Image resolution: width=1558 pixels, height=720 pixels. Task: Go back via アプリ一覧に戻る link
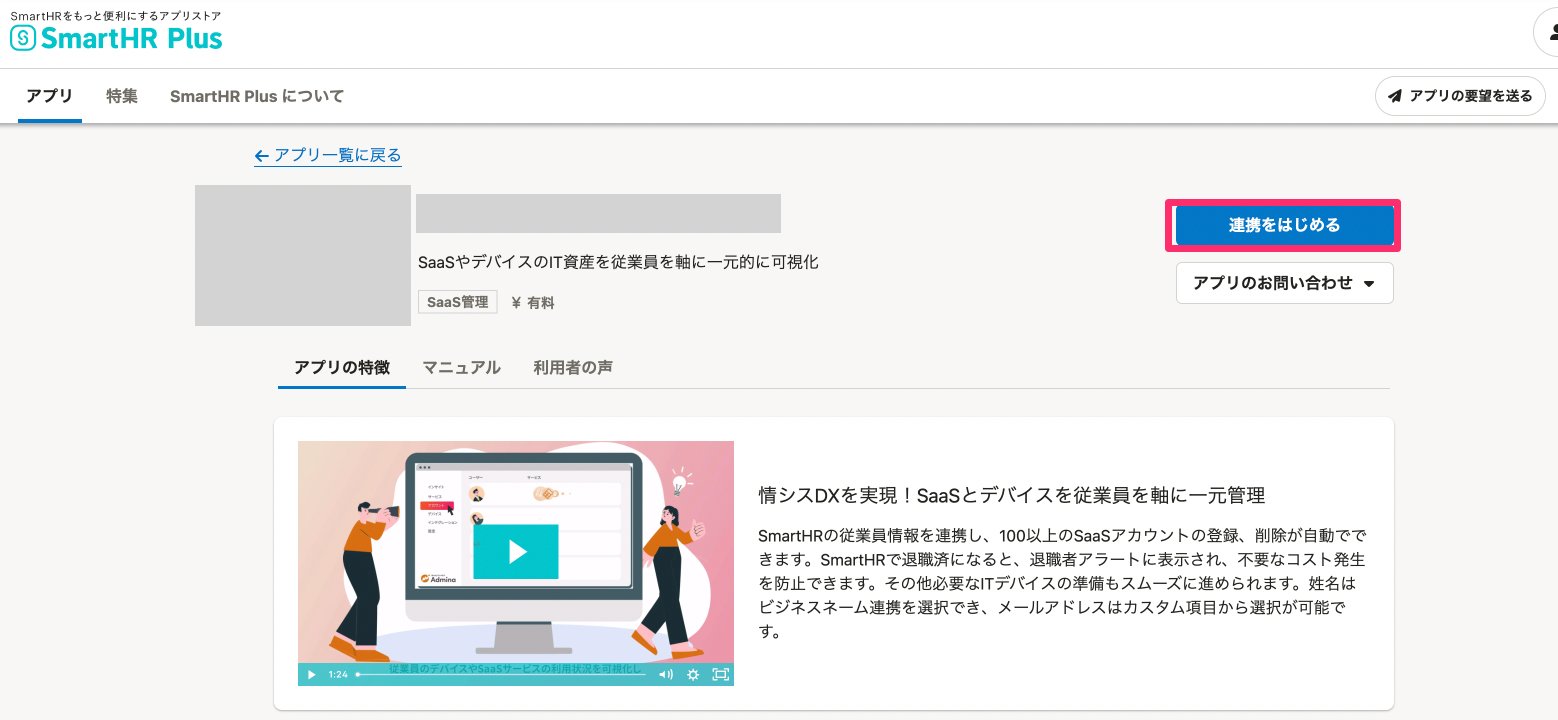click(x=328, y=155)
